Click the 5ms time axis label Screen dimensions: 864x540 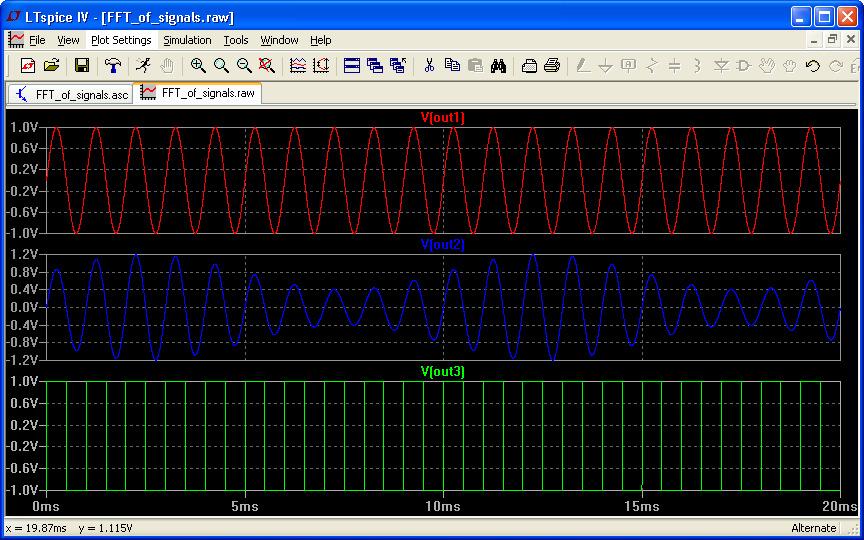[244, 506]
